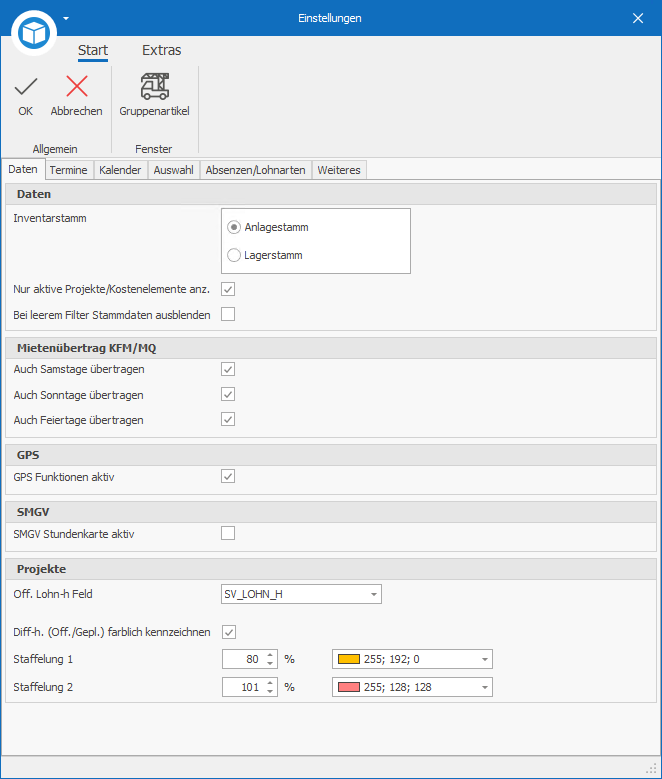Increase Staffelung 1 value with up arrow
Image resolution: width=662 pixels, height=779 pixels.
[x=270, y=655]
